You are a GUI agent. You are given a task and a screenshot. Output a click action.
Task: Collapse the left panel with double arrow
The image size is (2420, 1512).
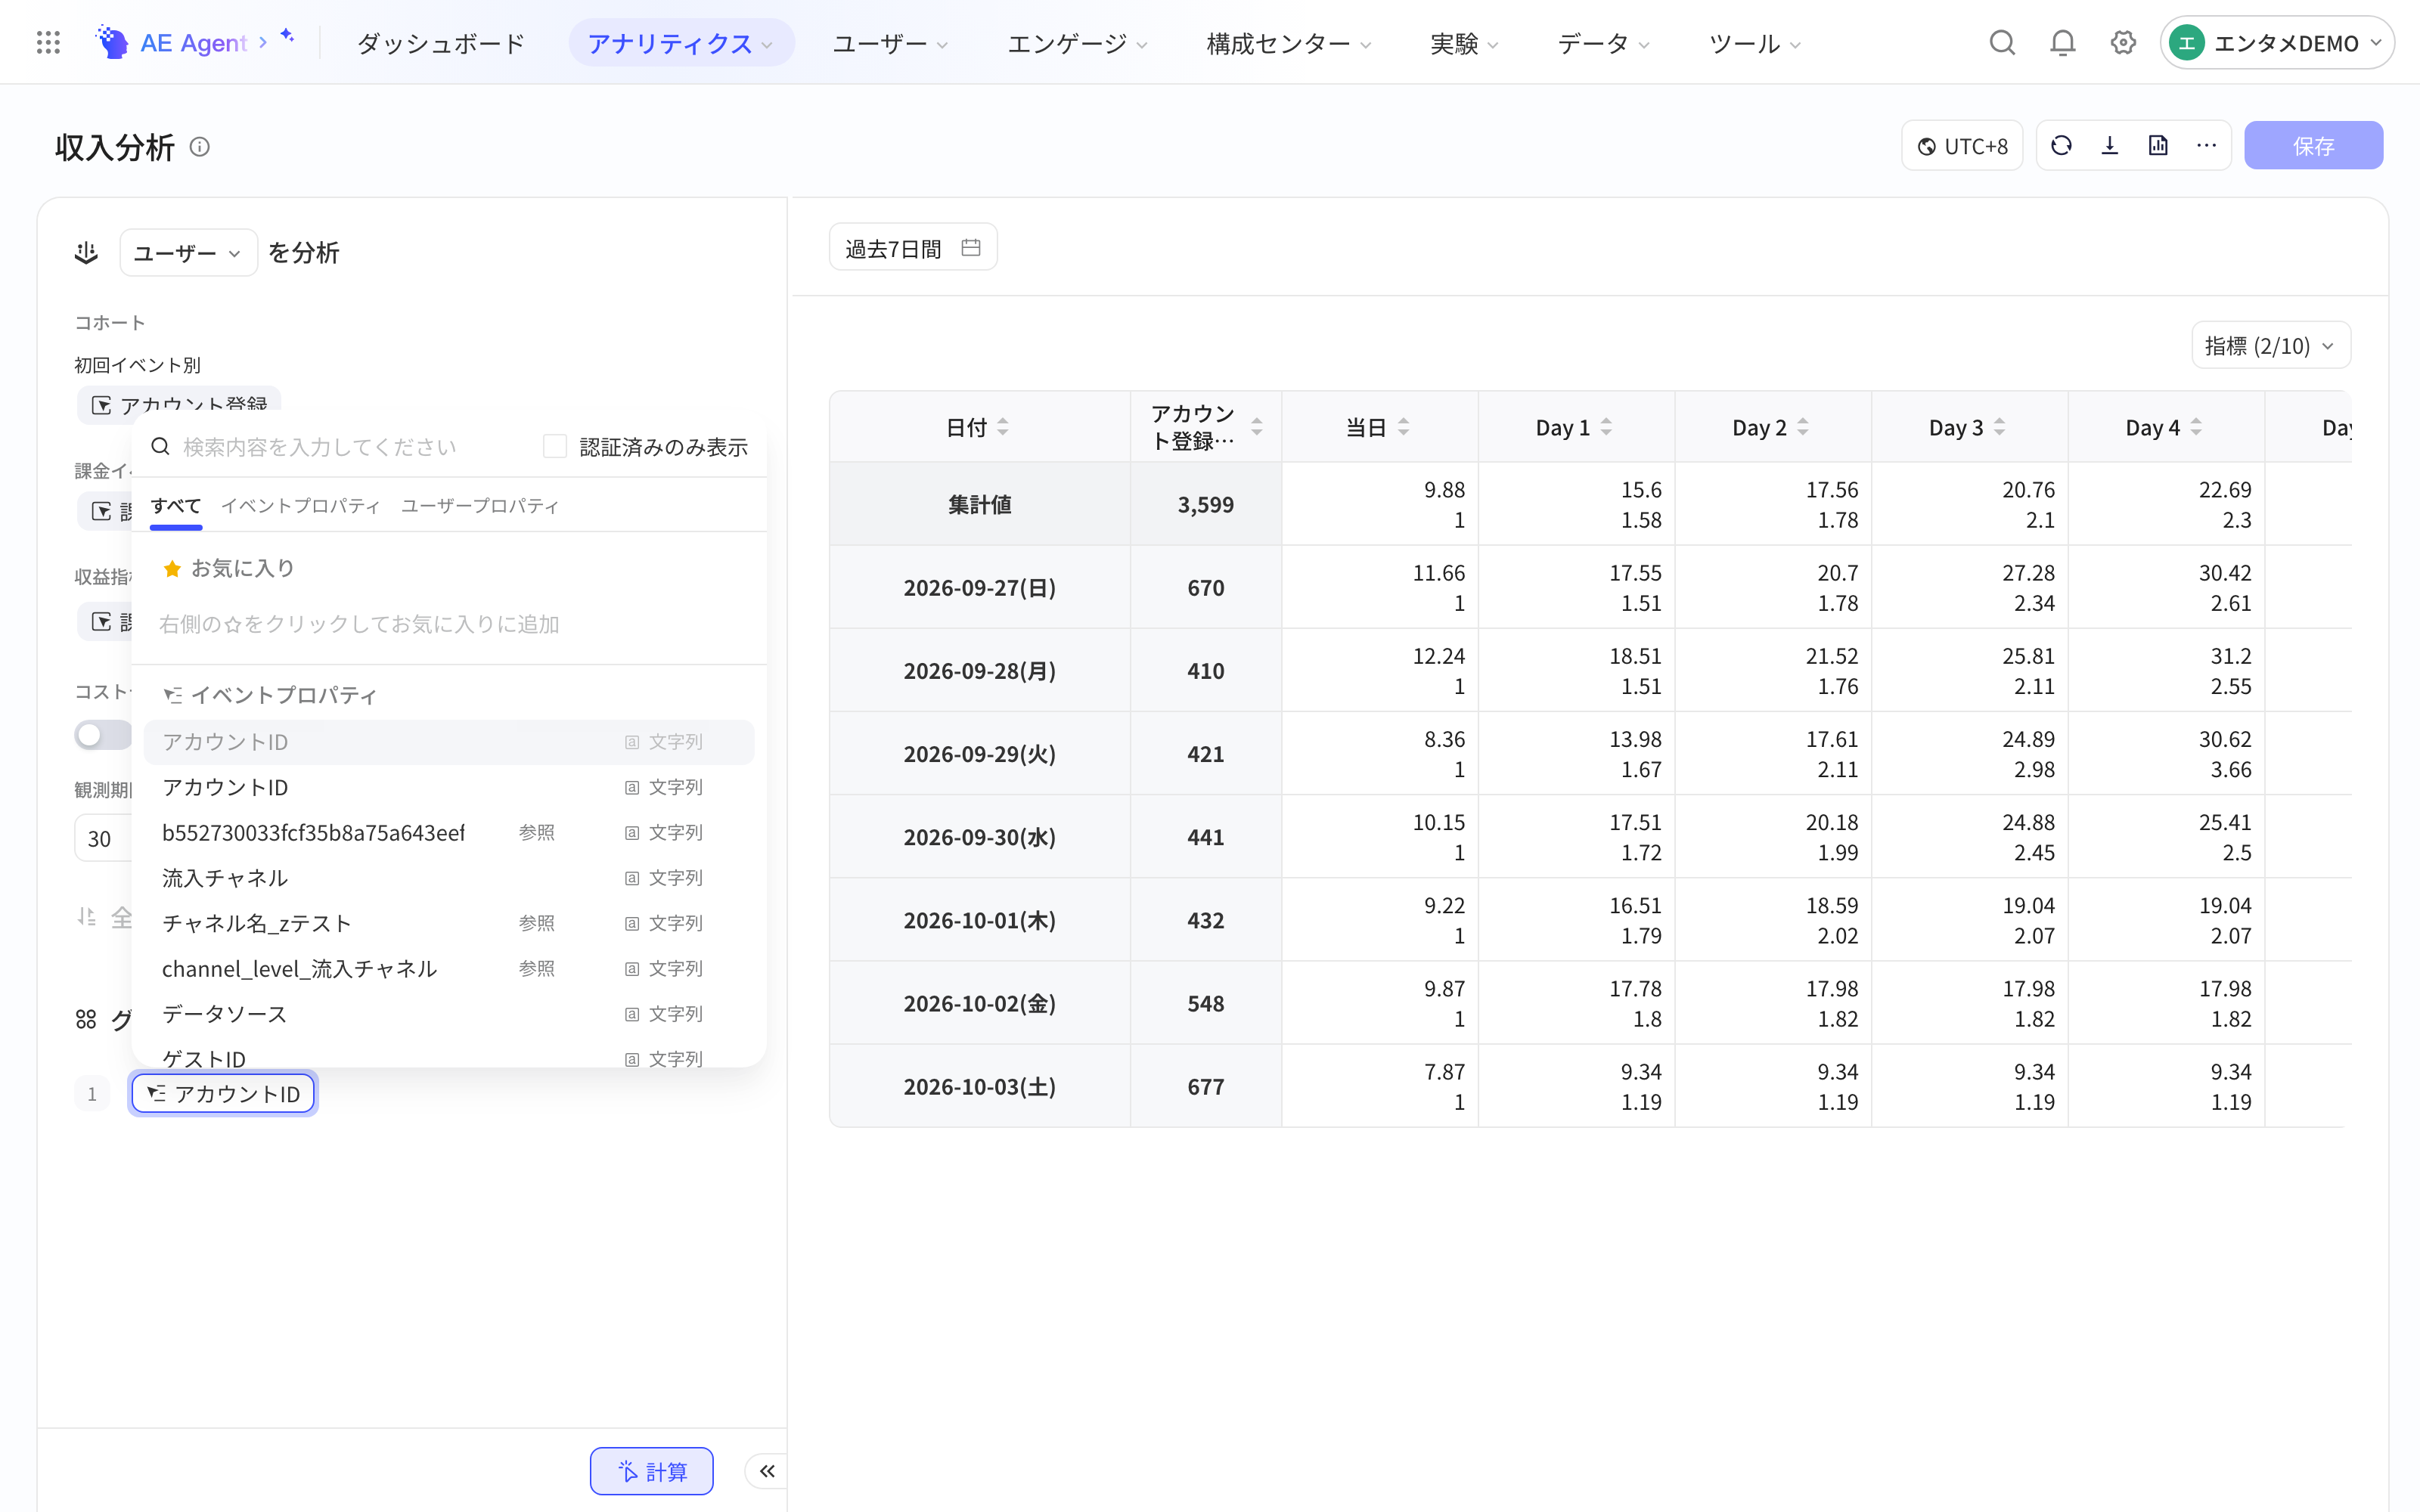767,1471
